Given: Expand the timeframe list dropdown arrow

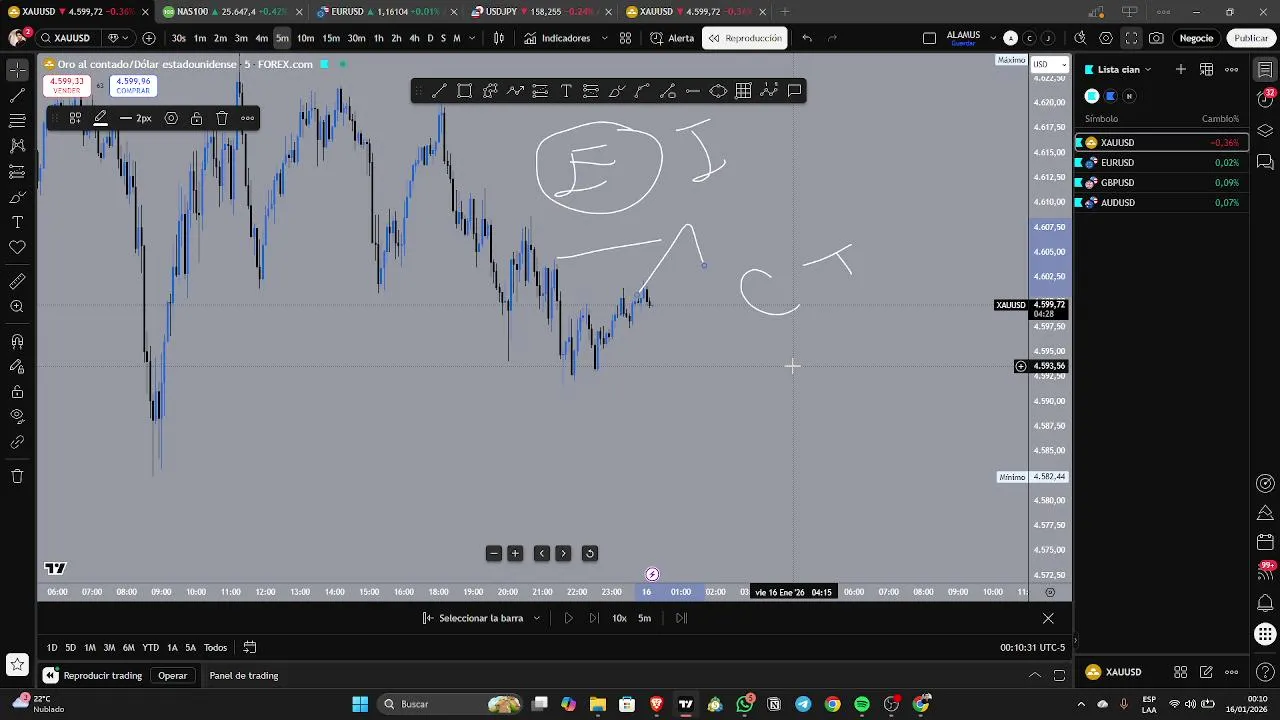Looking at the screenshot, I should [471, 38].
